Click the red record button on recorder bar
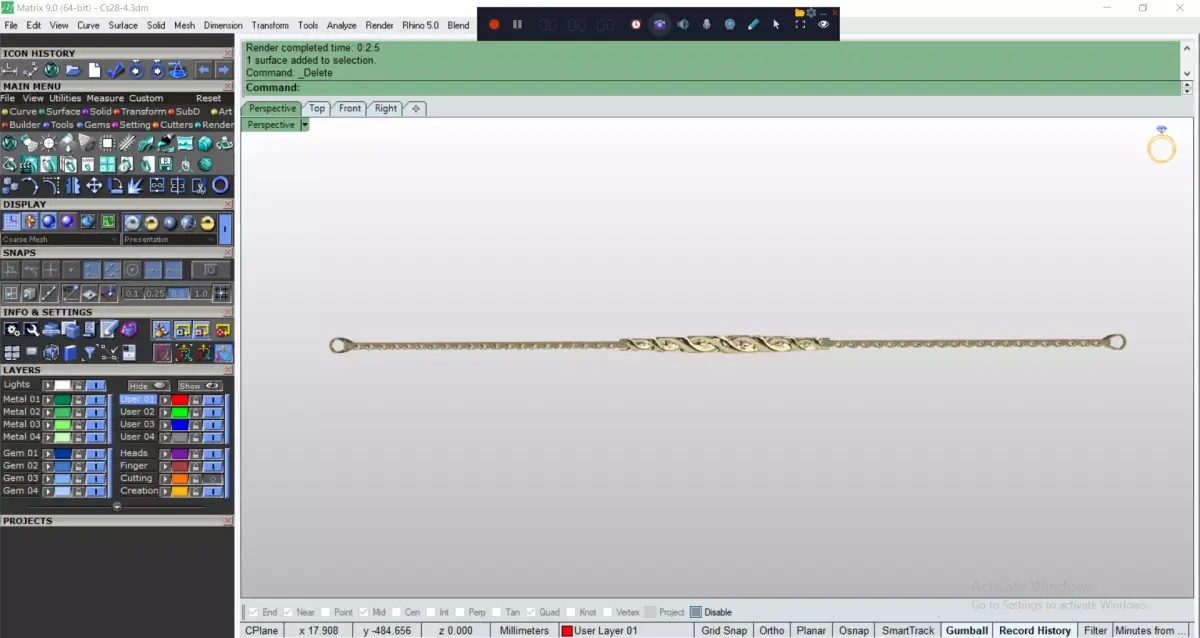The width and height of the screenshot is (1200, 638). (x=494, y=24)
